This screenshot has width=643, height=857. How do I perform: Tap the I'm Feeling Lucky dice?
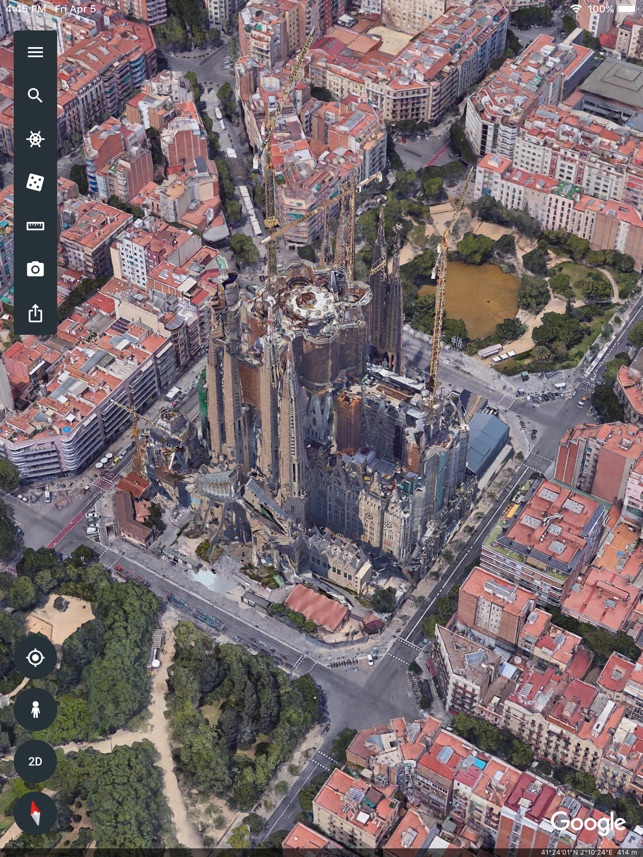point(35,183)
